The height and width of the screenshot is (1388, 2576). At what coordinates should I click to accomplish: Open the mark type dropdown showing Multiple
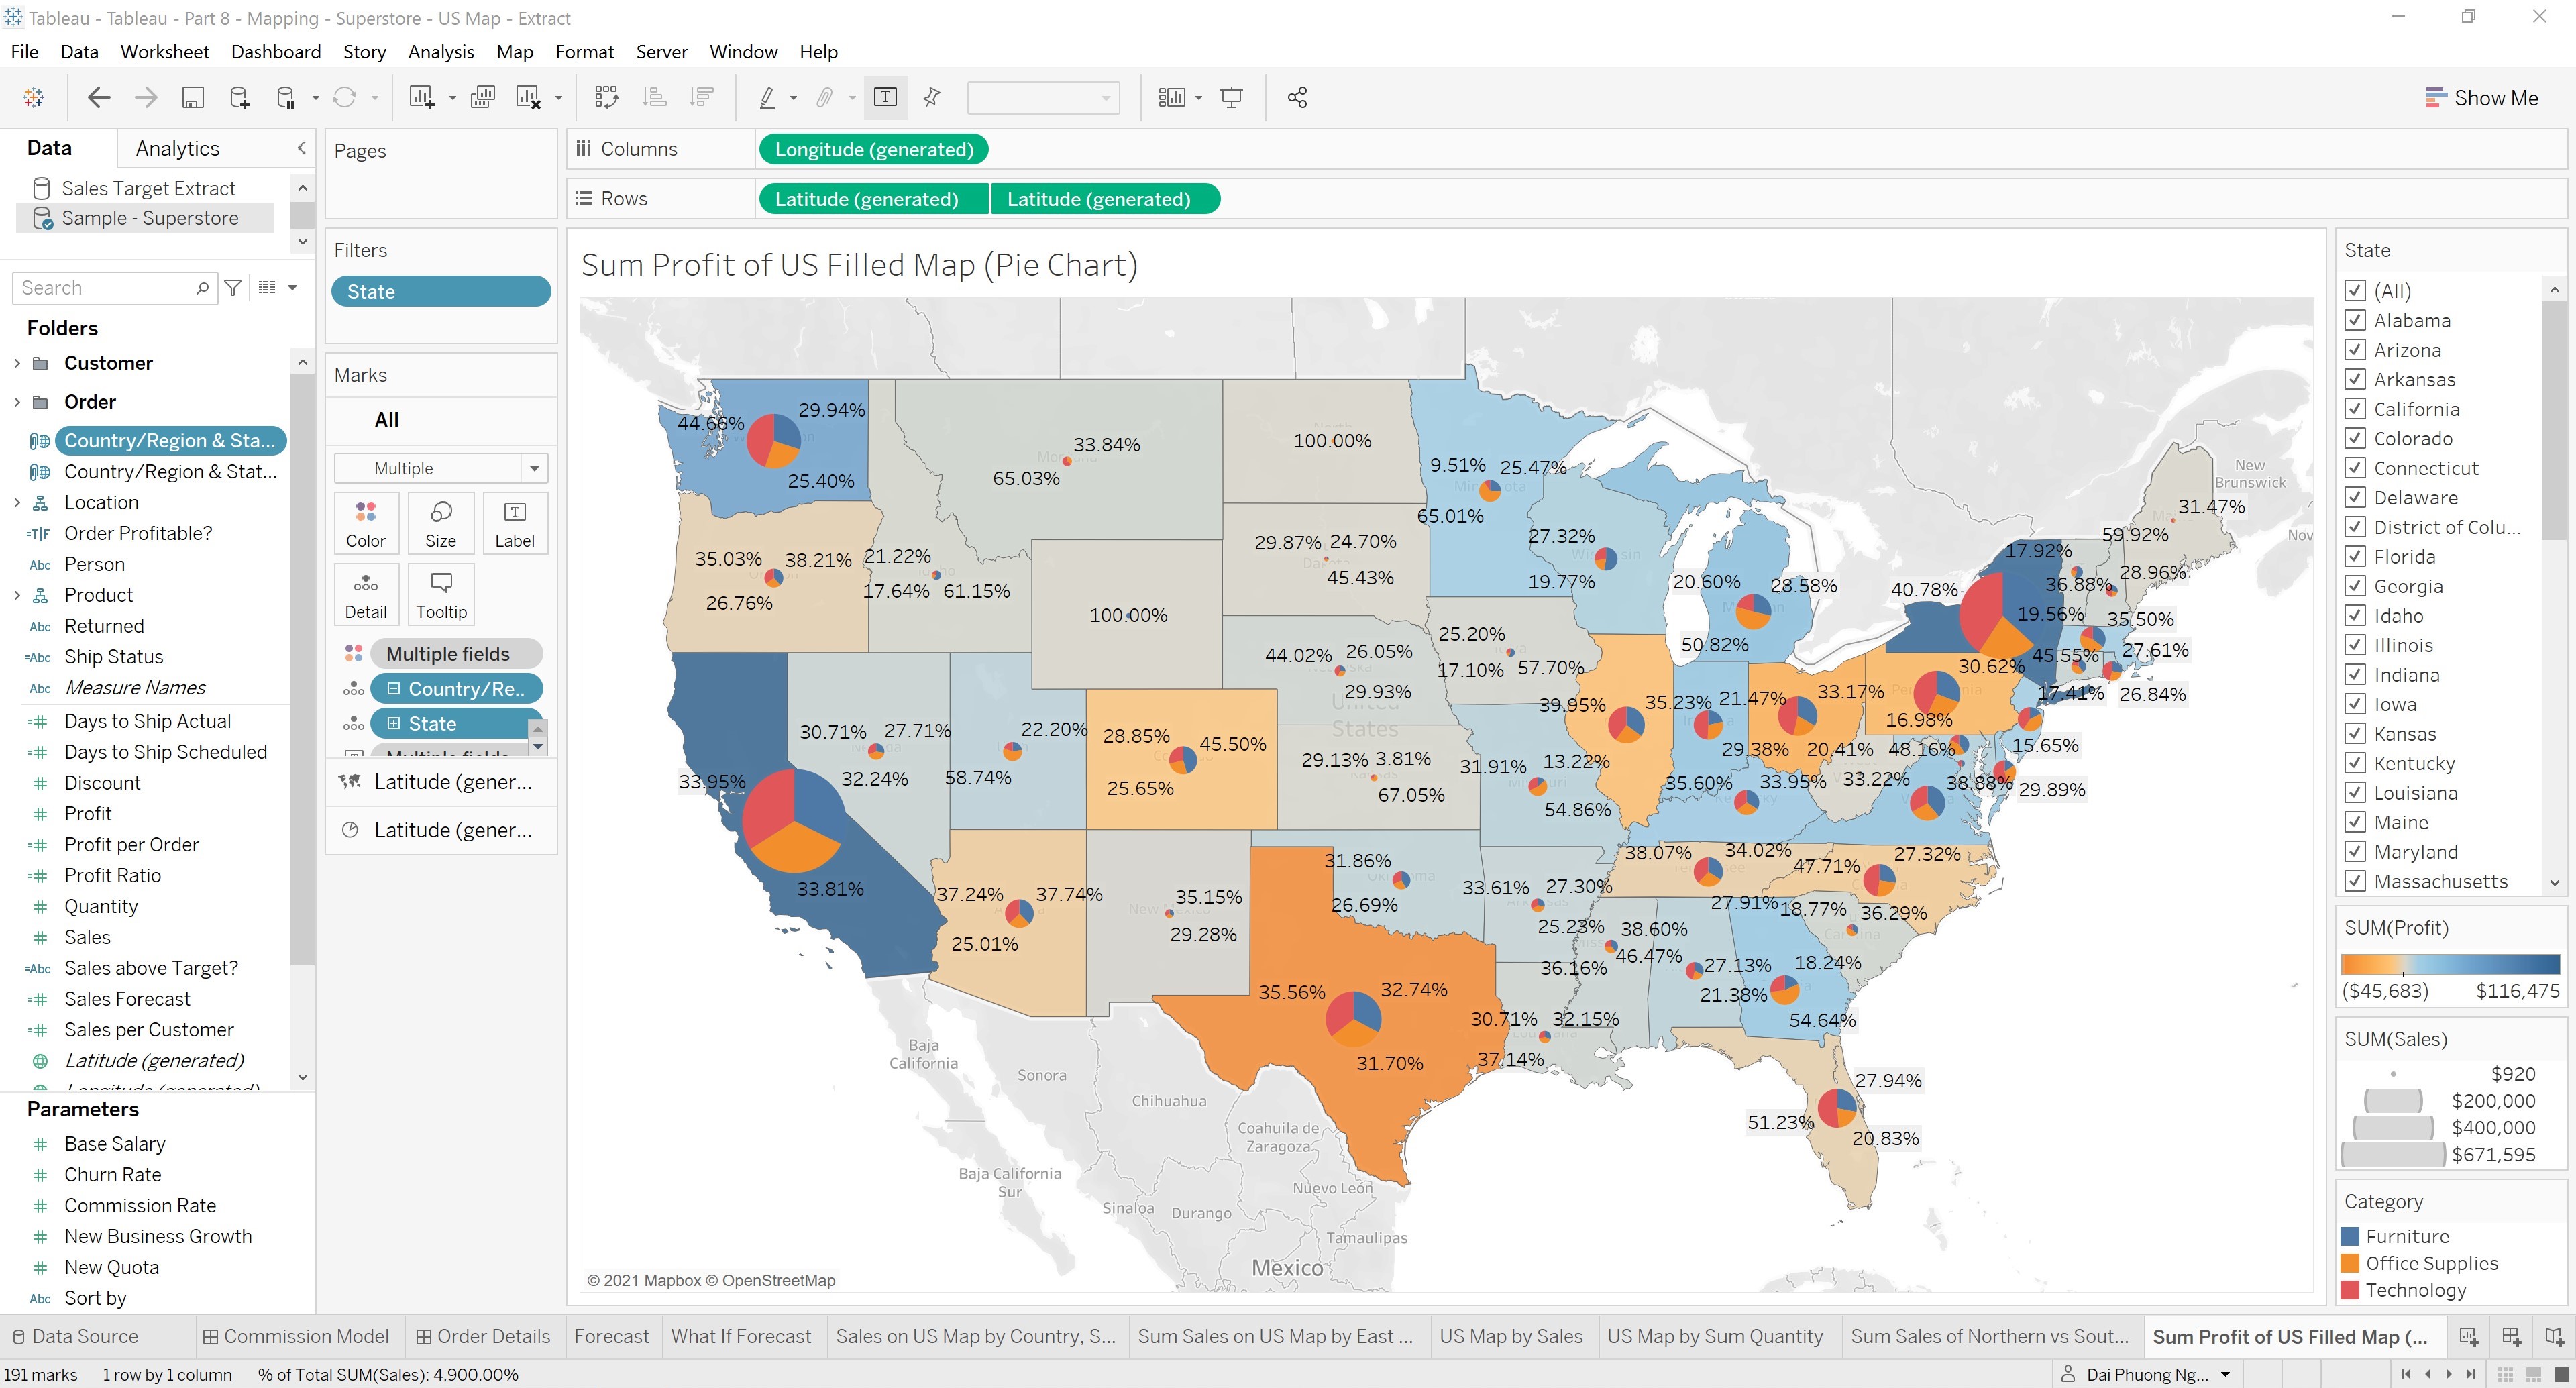coord(440,467)
